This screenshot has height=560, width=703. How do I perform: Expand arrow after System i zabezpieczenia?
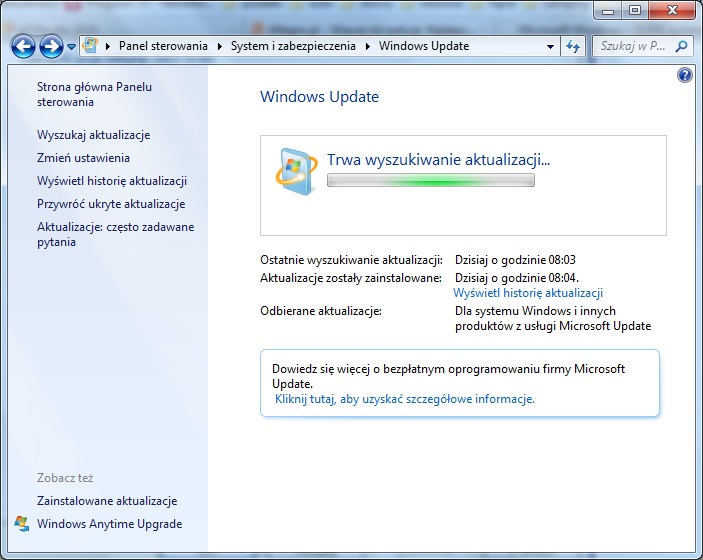368,46
